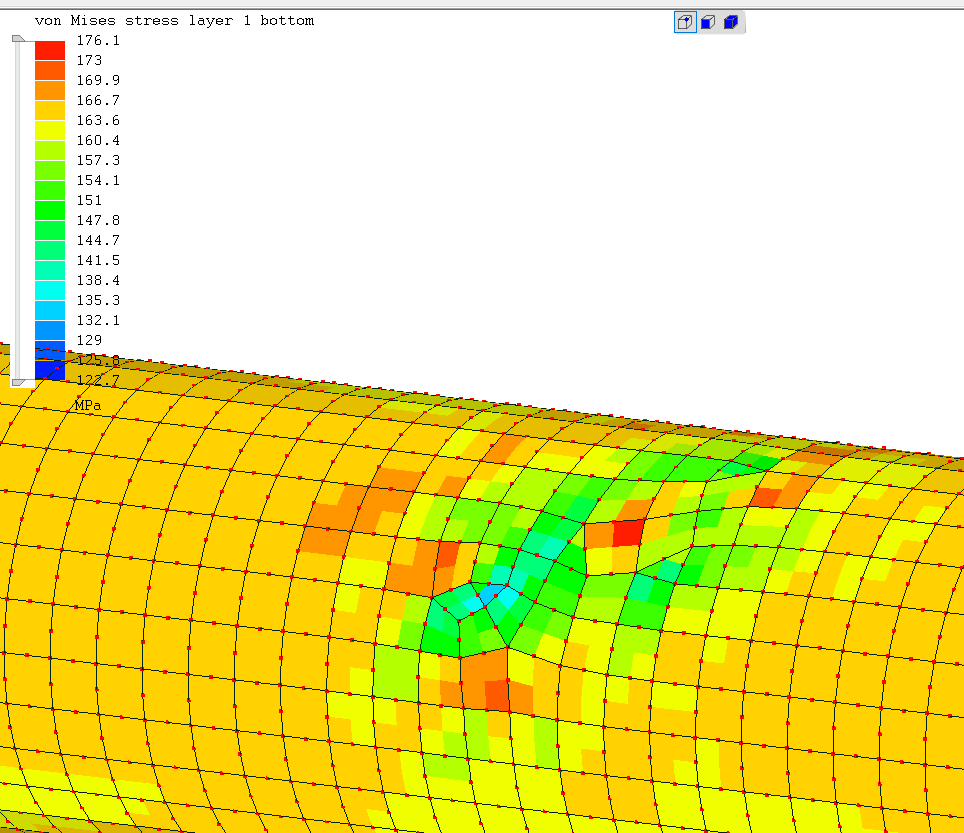Click the legend value 154.1

coord(98,180)
